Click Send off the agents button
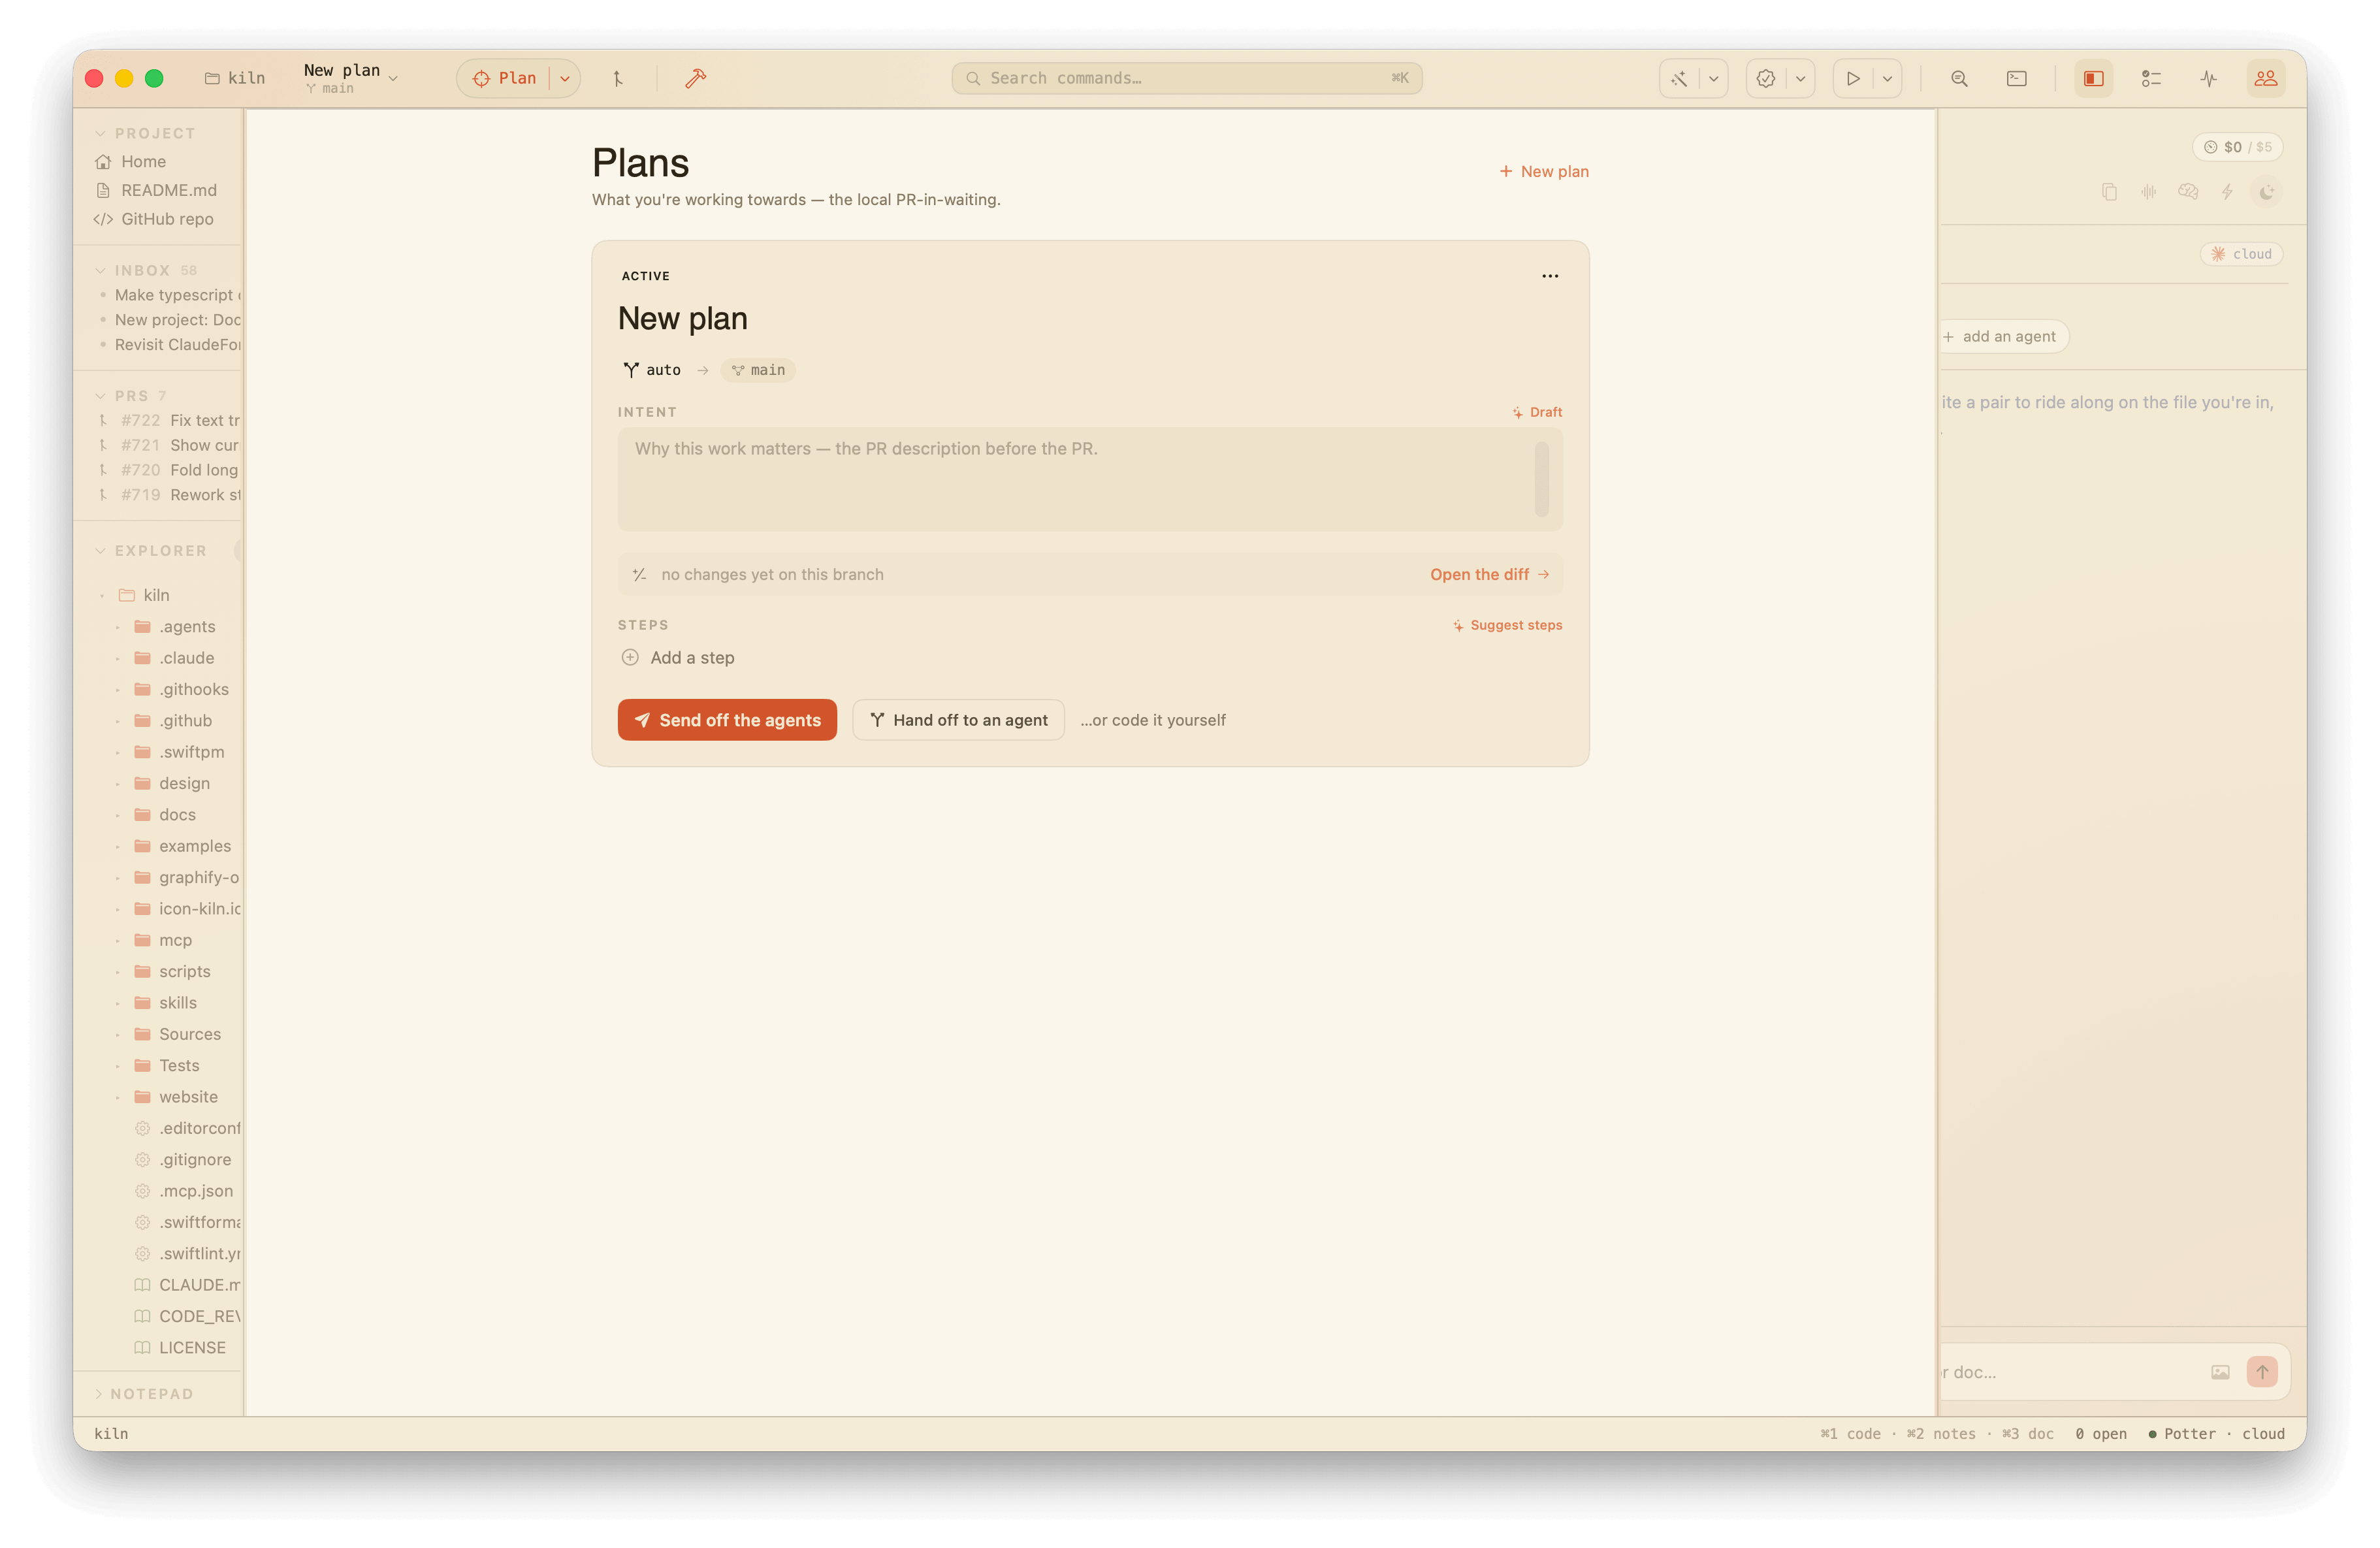 point(727,720)
